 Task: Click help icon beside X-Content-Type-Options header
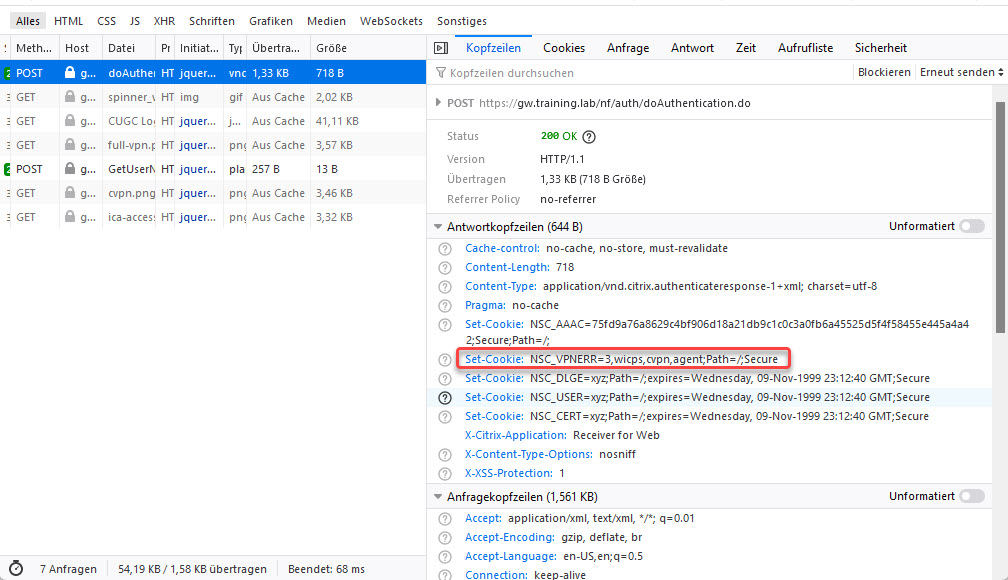click(445, 455)
